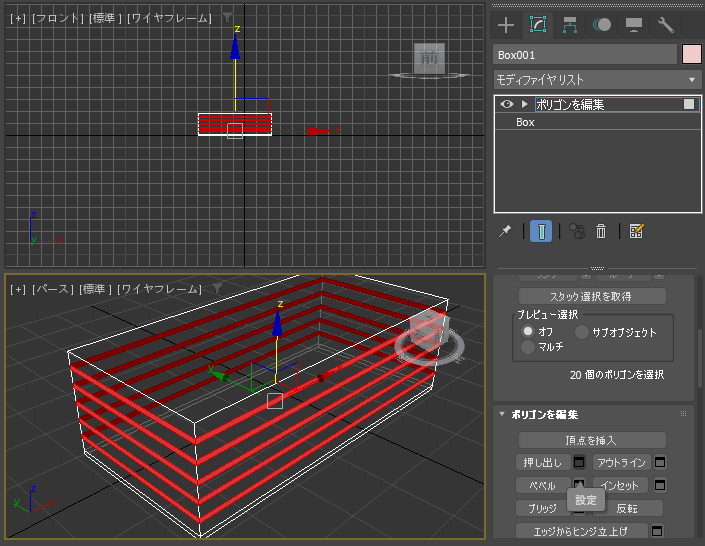The width and height of the screenshot is (705, 546).
Task: Click the trash remove-modifier icon
Action: click(601, 231)
